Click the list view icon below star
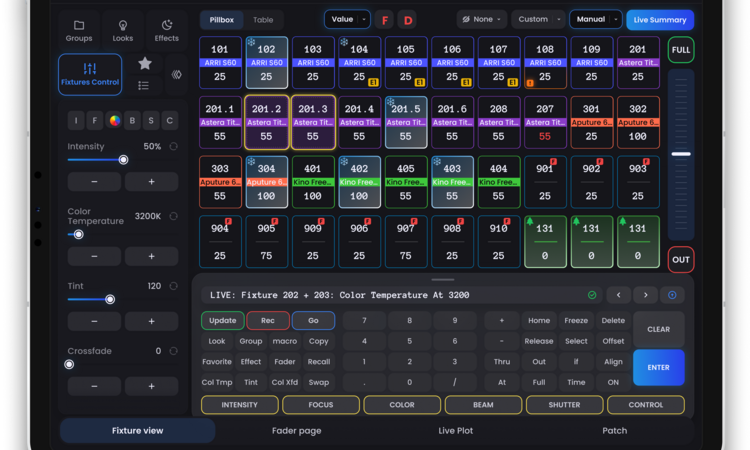Image resolution: width=750 pixels, height=450 pixels. (x=144, y=86)
